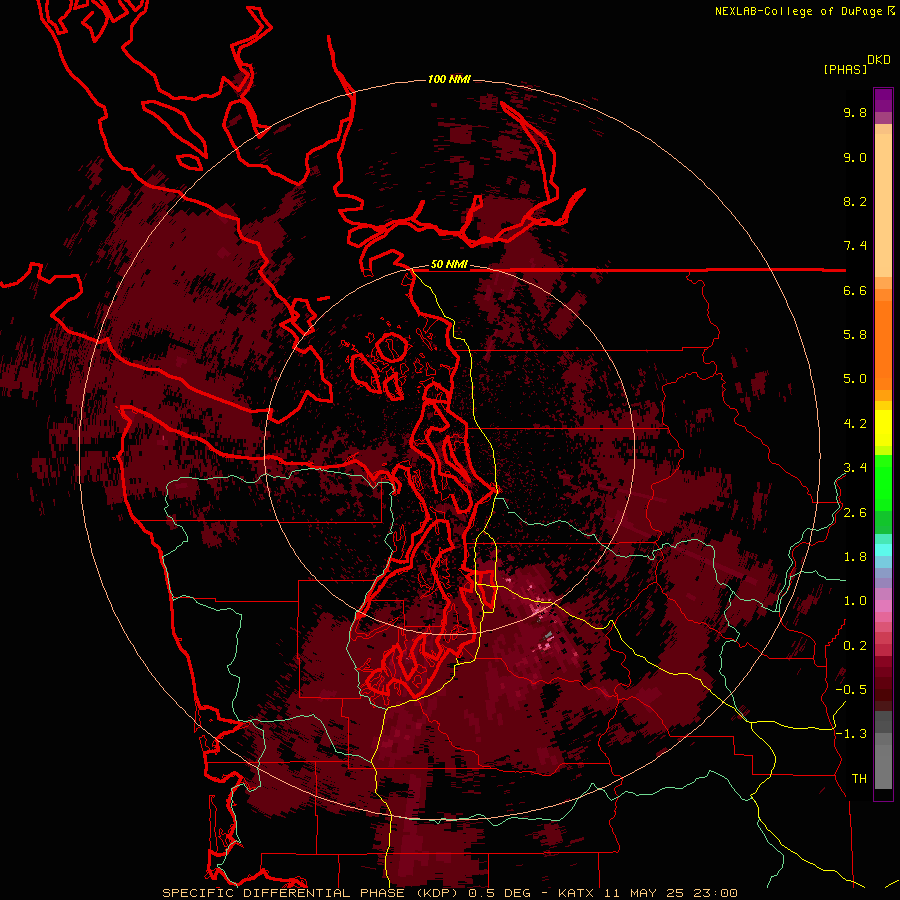The width and height of the screenshot is (900, 900).
Task: Click the 9.0 legend value
Action: [x=855, y=157]
